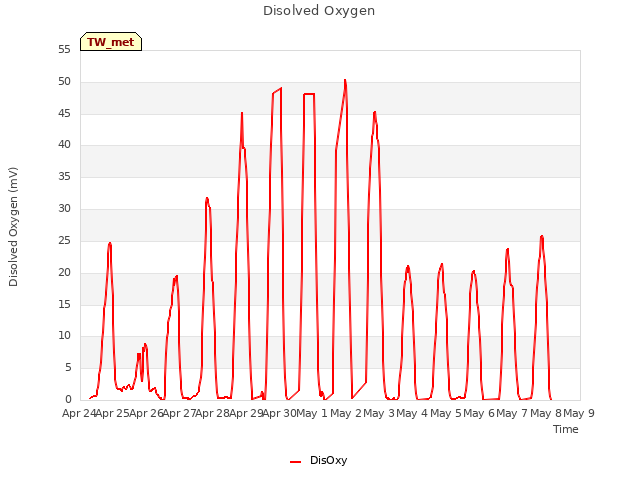Click the y-axis label Disolved Oxygen (mV)
The image size is (640, 480).
13,227
